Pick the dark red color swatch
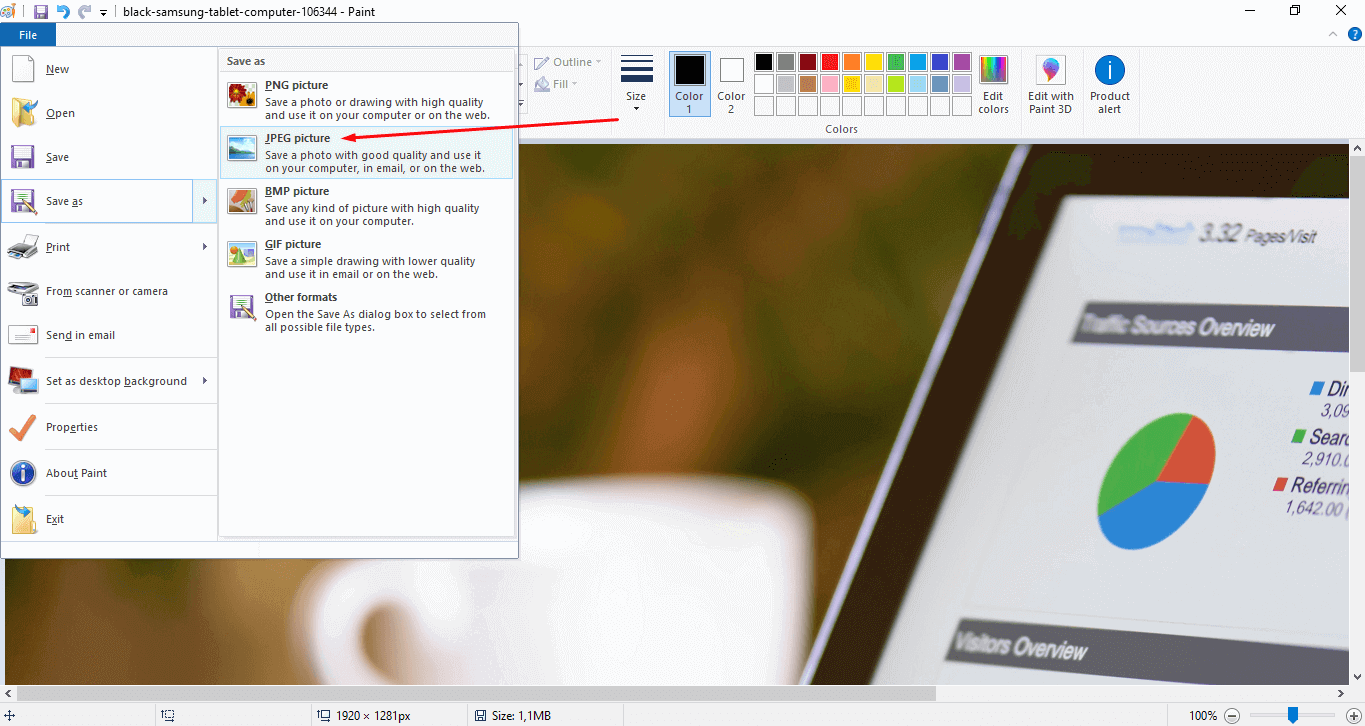 click(808, 62)
